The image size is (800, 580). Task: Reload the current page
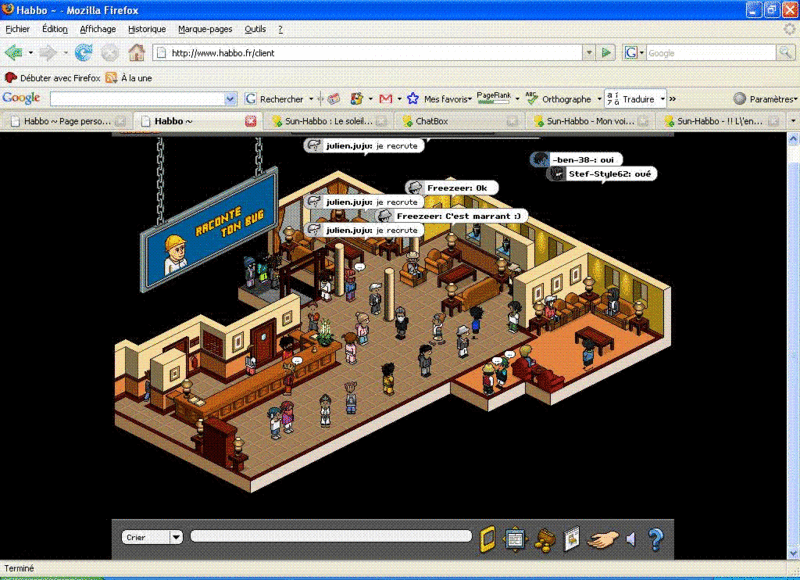coord(84,53)
